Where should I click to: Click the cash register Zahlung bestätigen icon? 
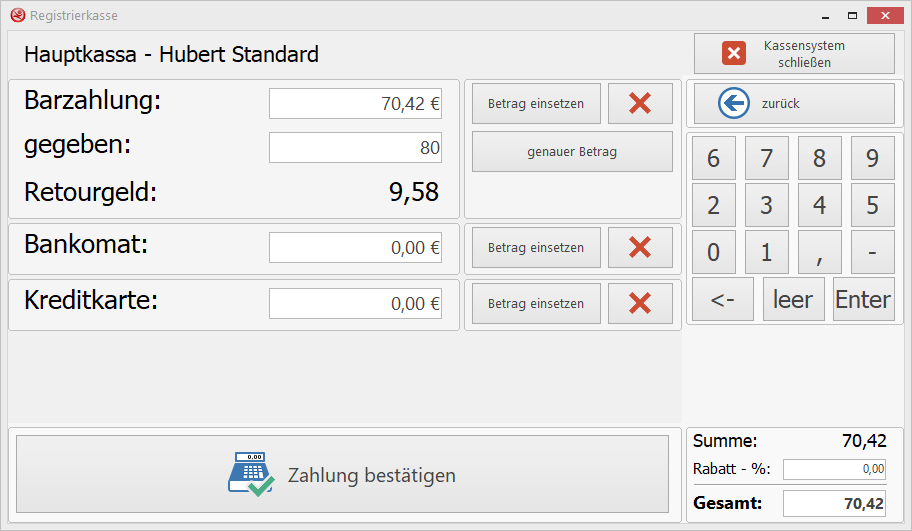[x=249, y=475]
